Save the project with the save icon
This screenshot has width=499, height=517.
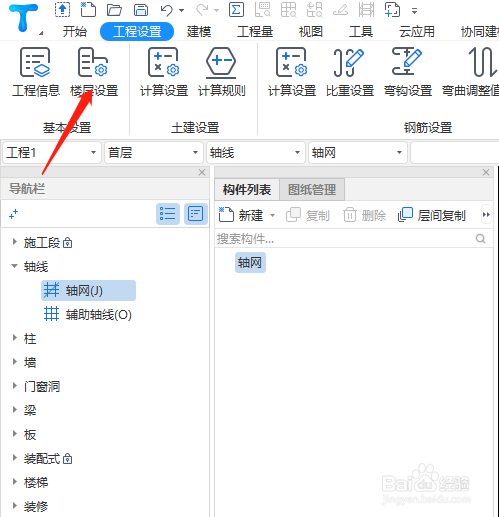(141, 10)
